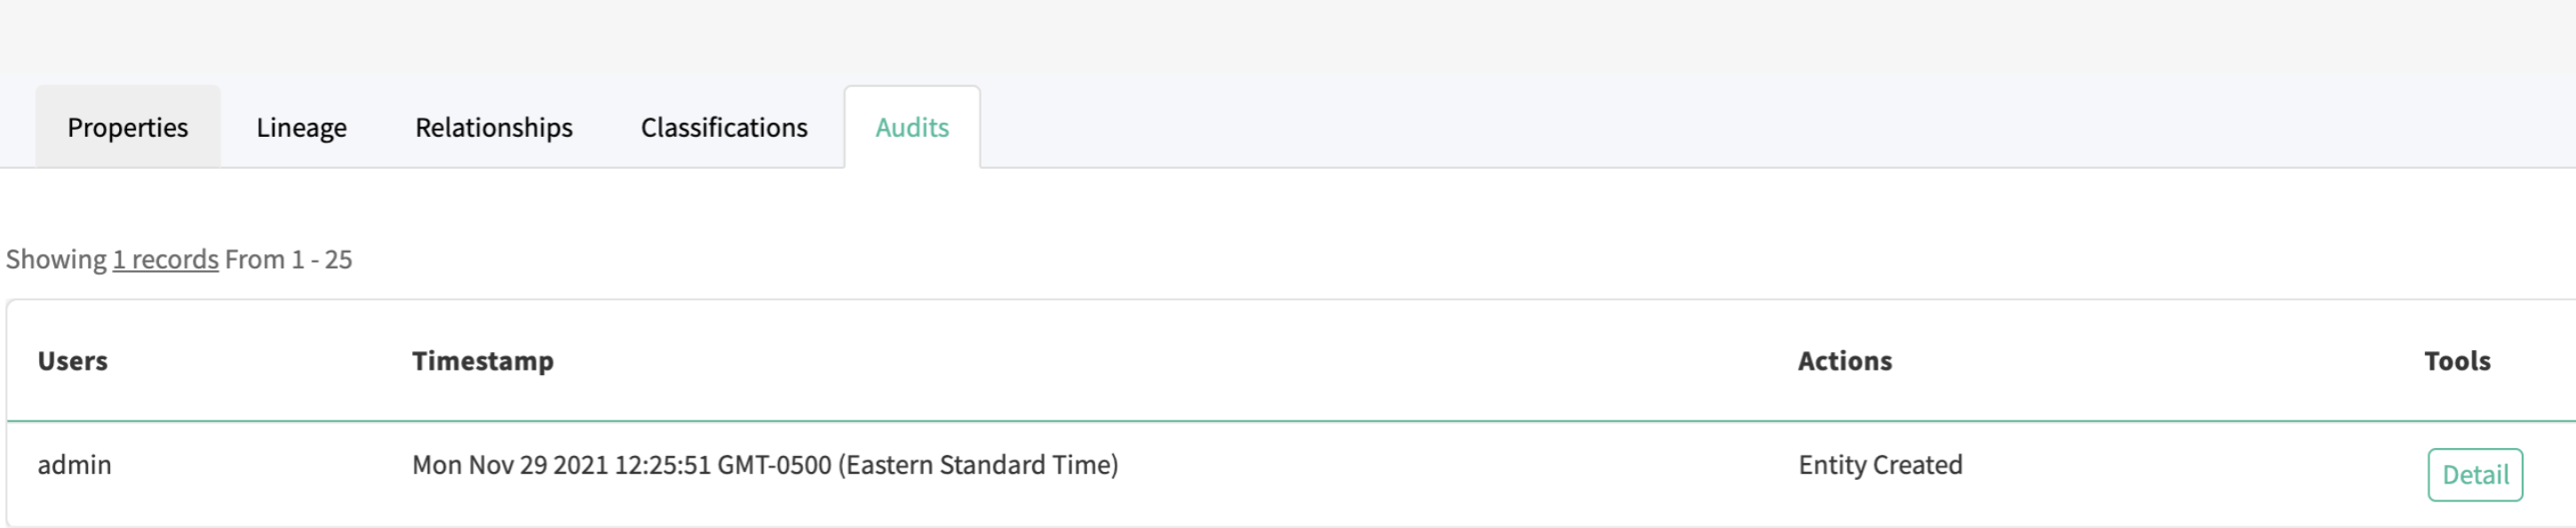
Task: Click the empty tab bar area right of Audits
Action: tap(1700, 127)
